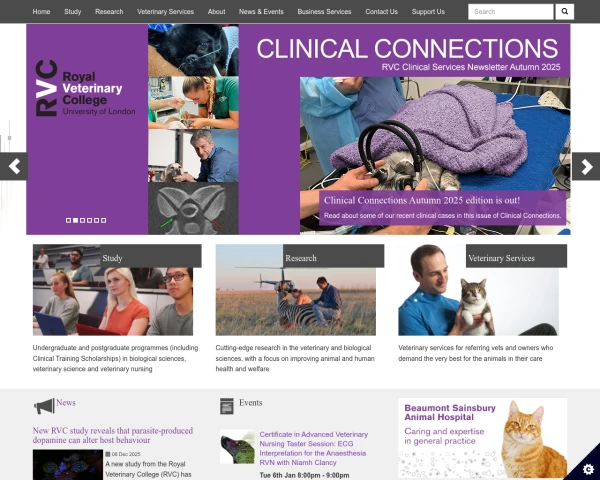Open the parasite-produced dopamine news article
The height and width of the screenshot is (480, 600).
112,435
